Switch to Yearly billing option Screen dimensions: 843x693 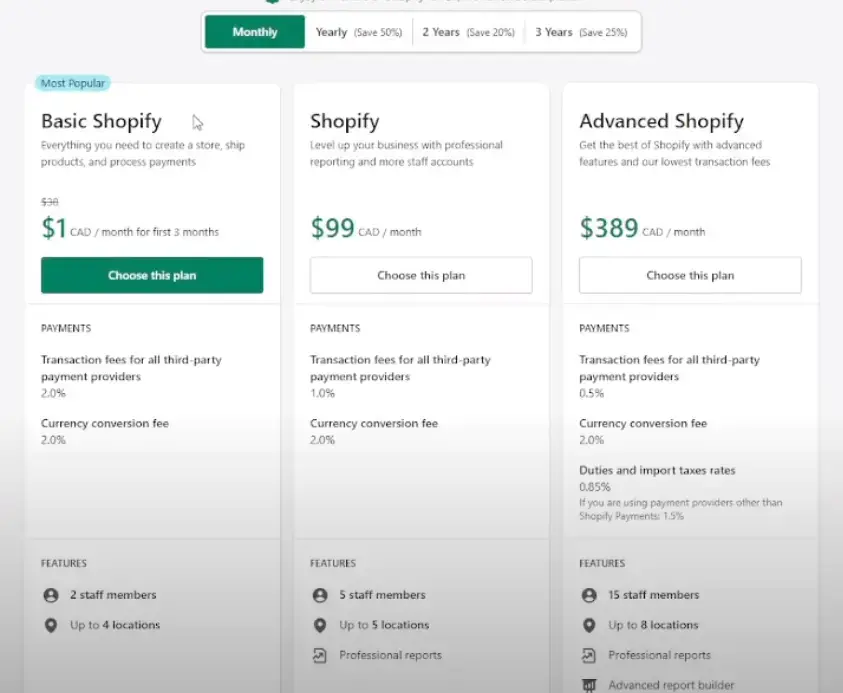359,32
